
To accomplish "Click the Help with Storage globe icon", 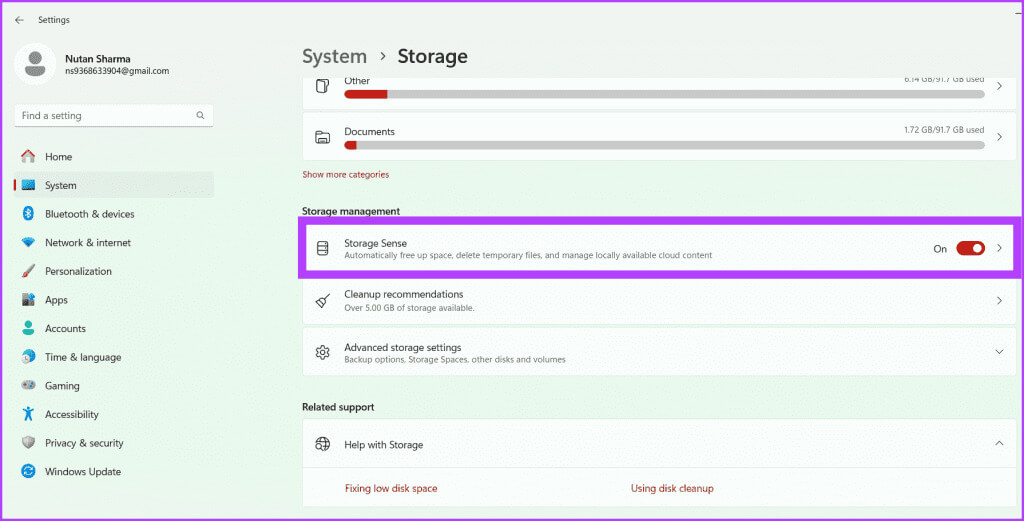I will click(323, 444).
